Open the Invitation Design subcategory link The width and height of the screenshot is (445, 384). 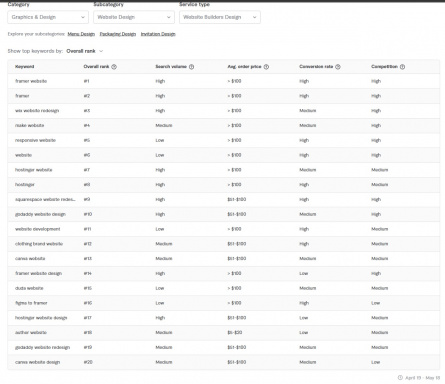tap(158, 34)
